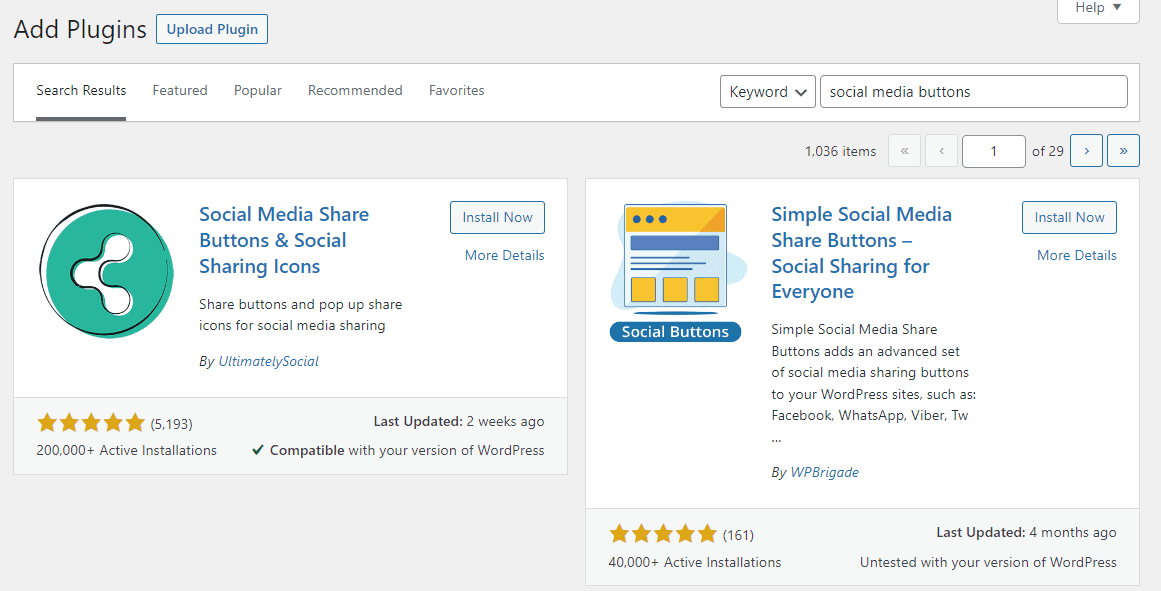Open More Details for UltimatelySocial plugin
The width and height of the screenshot is (1161, 591).
504,255
